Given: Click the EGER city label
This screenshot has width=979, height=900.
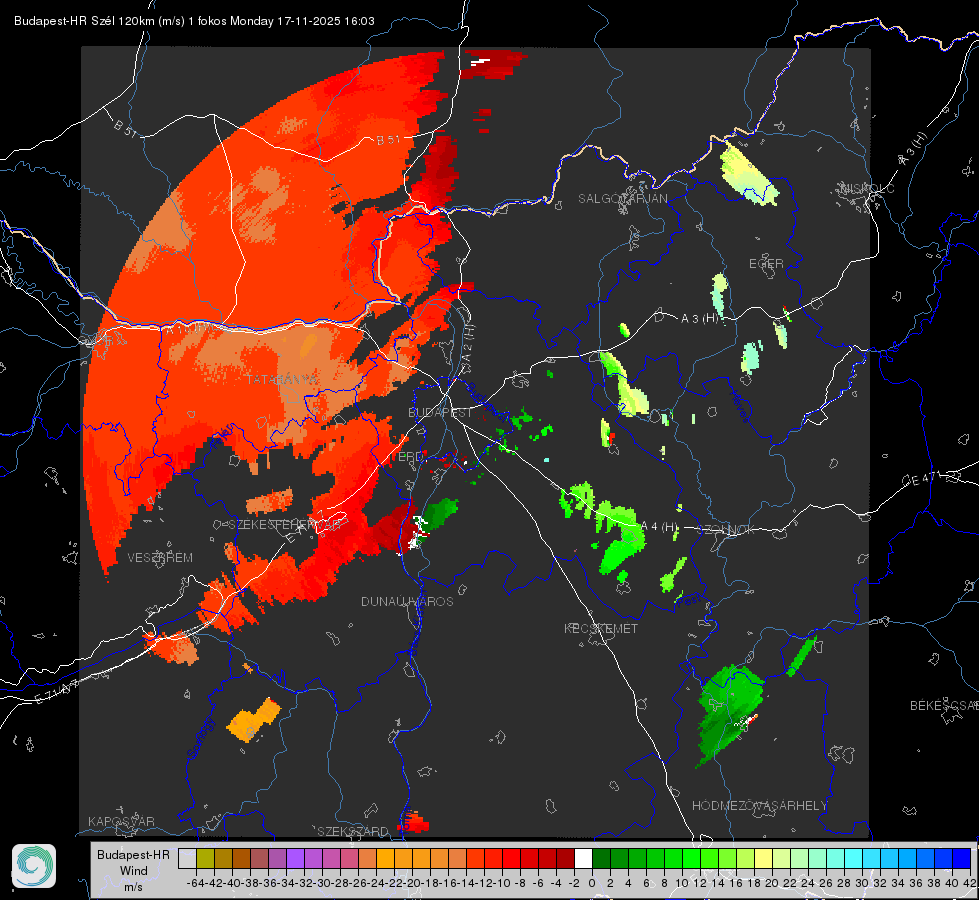Looking at the screenshot, I should (x=766, y=264).
